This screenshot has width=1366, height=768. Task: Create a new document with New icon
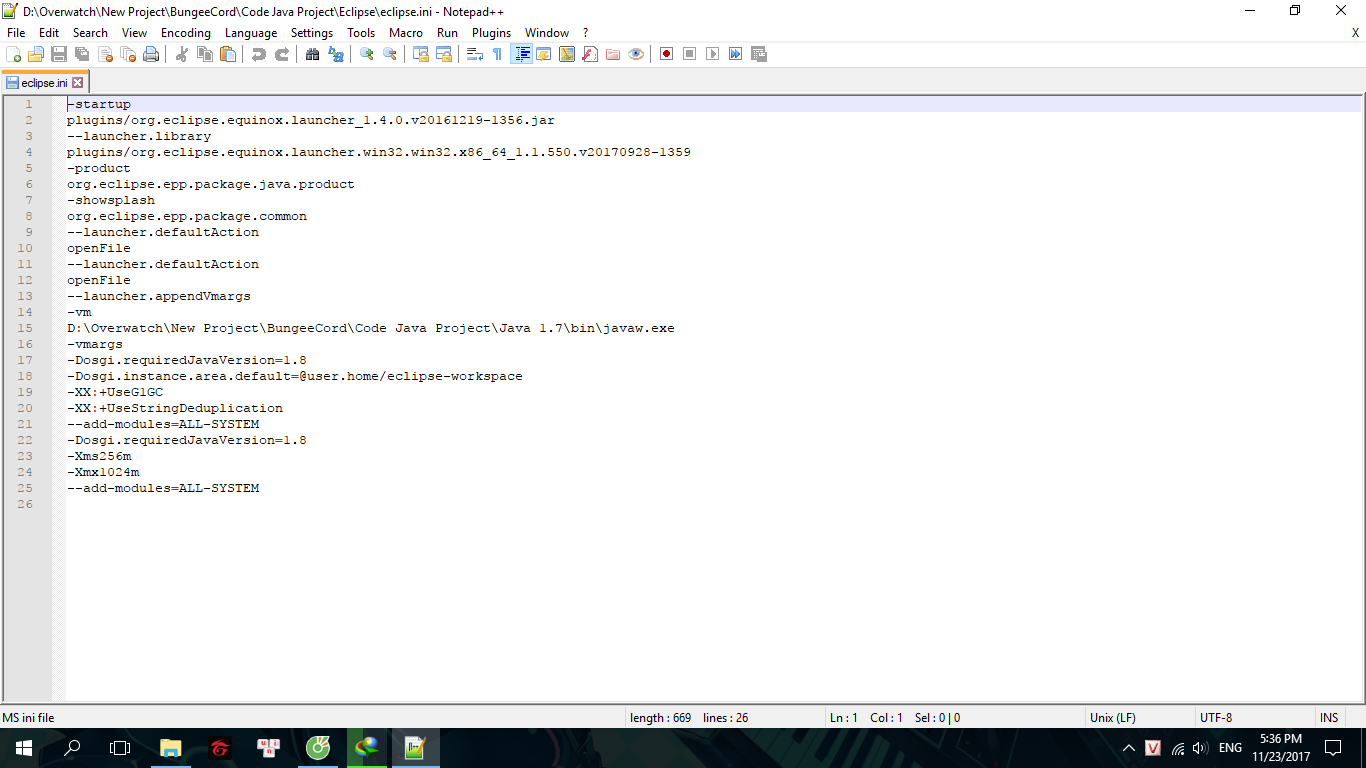pyautogui.click(x=14, y=54)
